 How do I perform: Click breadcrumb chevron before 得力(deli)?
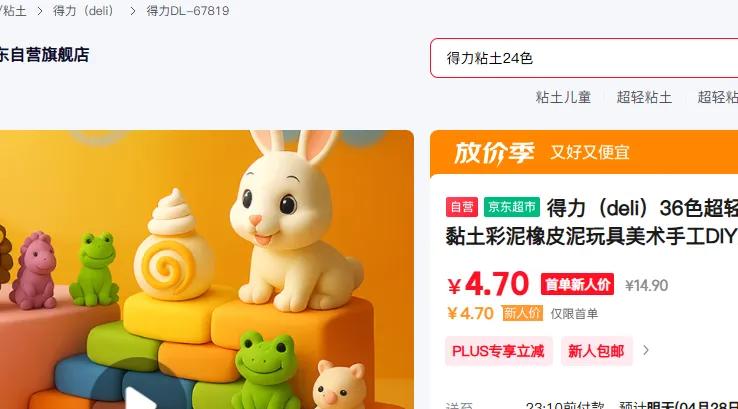click(x=40, y=11)
